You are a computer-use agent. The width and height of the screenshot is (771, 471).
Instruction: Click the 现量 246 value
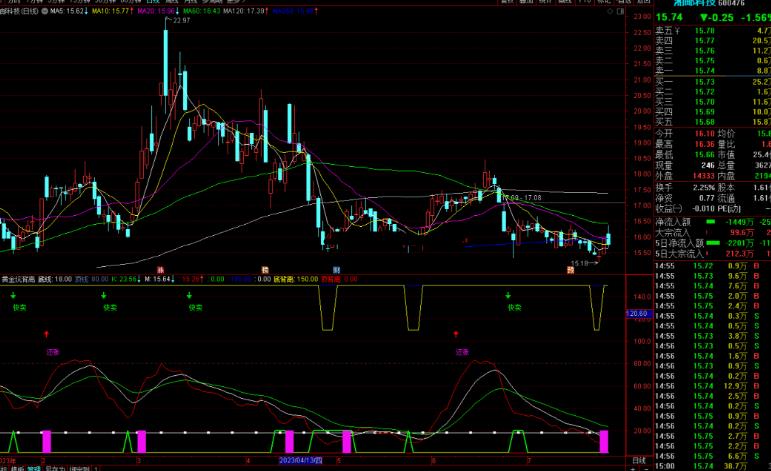coord(708,165)
